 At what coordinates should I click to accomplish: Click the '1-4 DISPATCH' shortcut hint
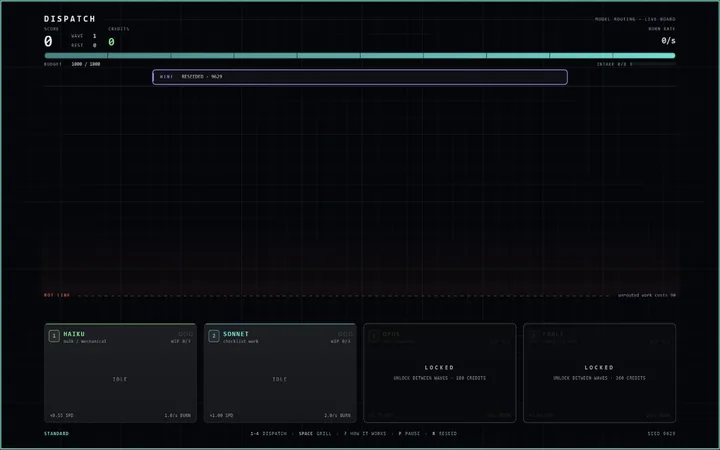tap(269, 433)
